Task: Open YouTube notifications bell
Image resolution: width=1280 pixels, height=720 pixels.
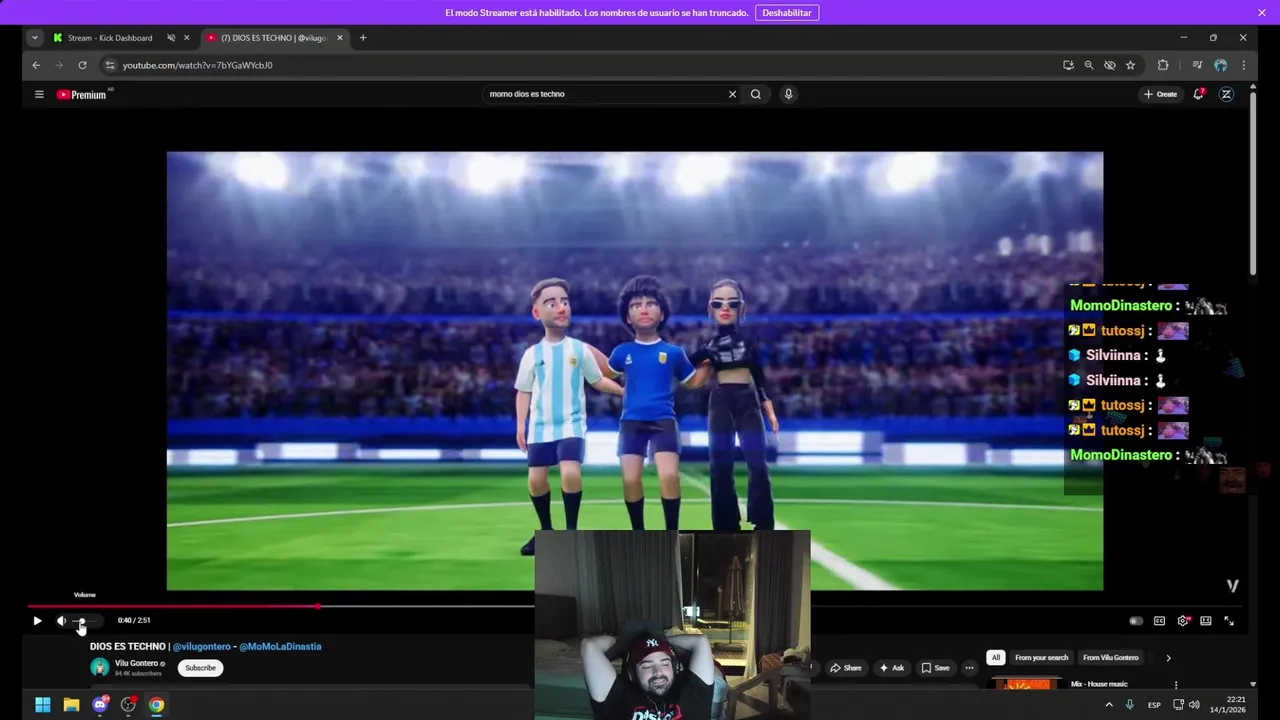Action: tap(1198, 94)
